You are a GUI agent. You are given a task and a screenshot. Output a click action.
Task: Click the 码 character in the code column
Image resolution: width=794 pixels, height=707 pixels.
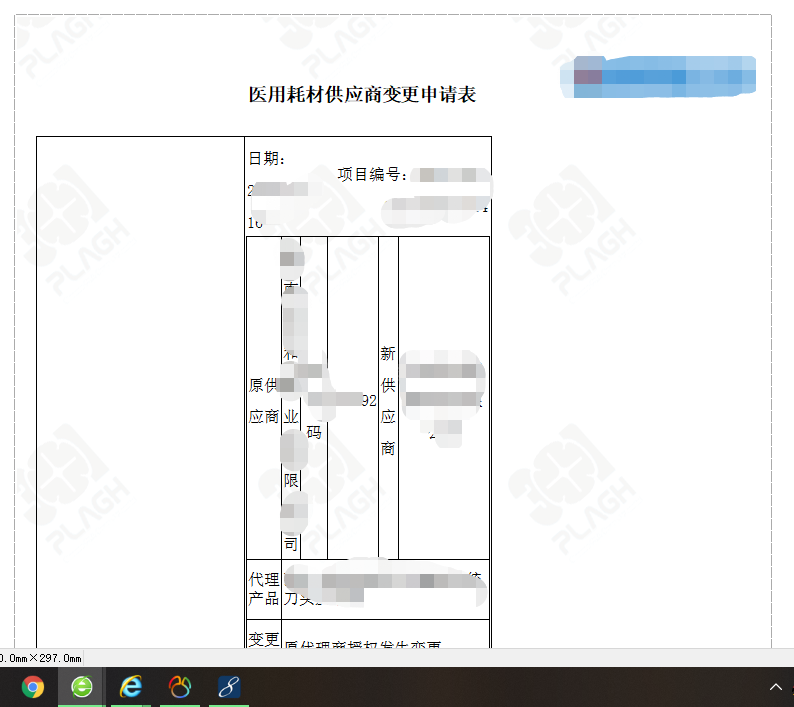click(x=314, y=433)
